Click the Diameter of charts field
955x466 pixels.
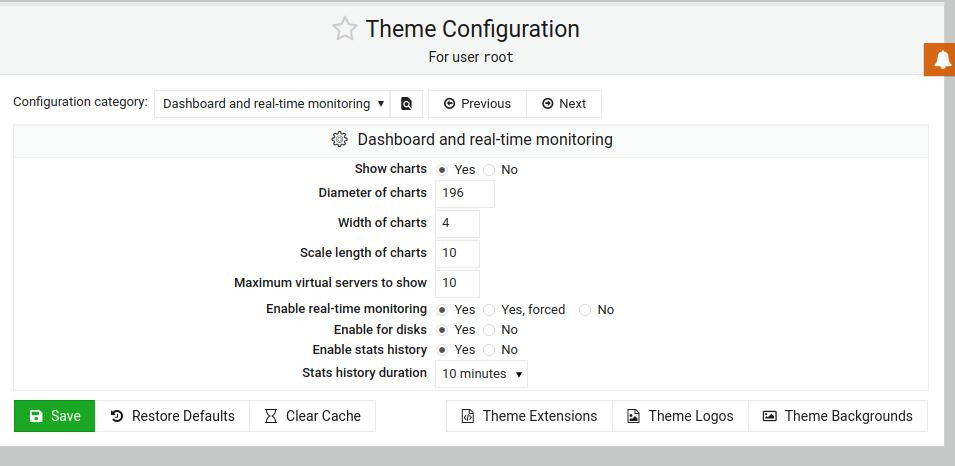click(465, 193)
